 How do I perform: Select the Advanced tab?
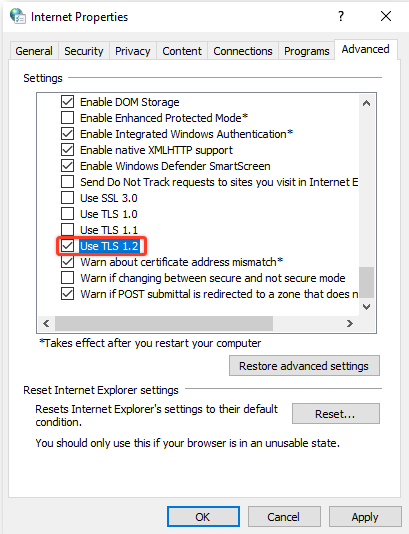click(365, 49)
